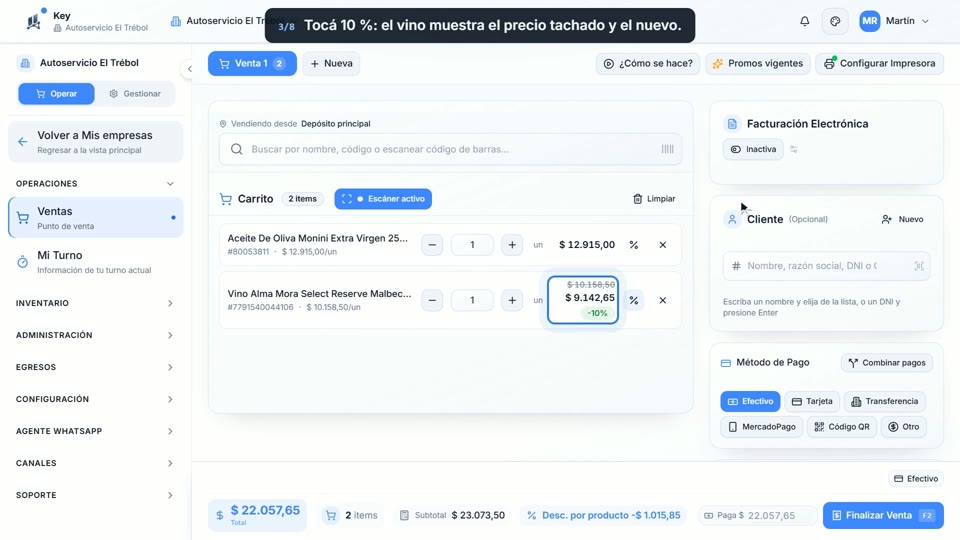Expand the Inventario section
This screenshot has width=960, height=540.
(95, 303)
